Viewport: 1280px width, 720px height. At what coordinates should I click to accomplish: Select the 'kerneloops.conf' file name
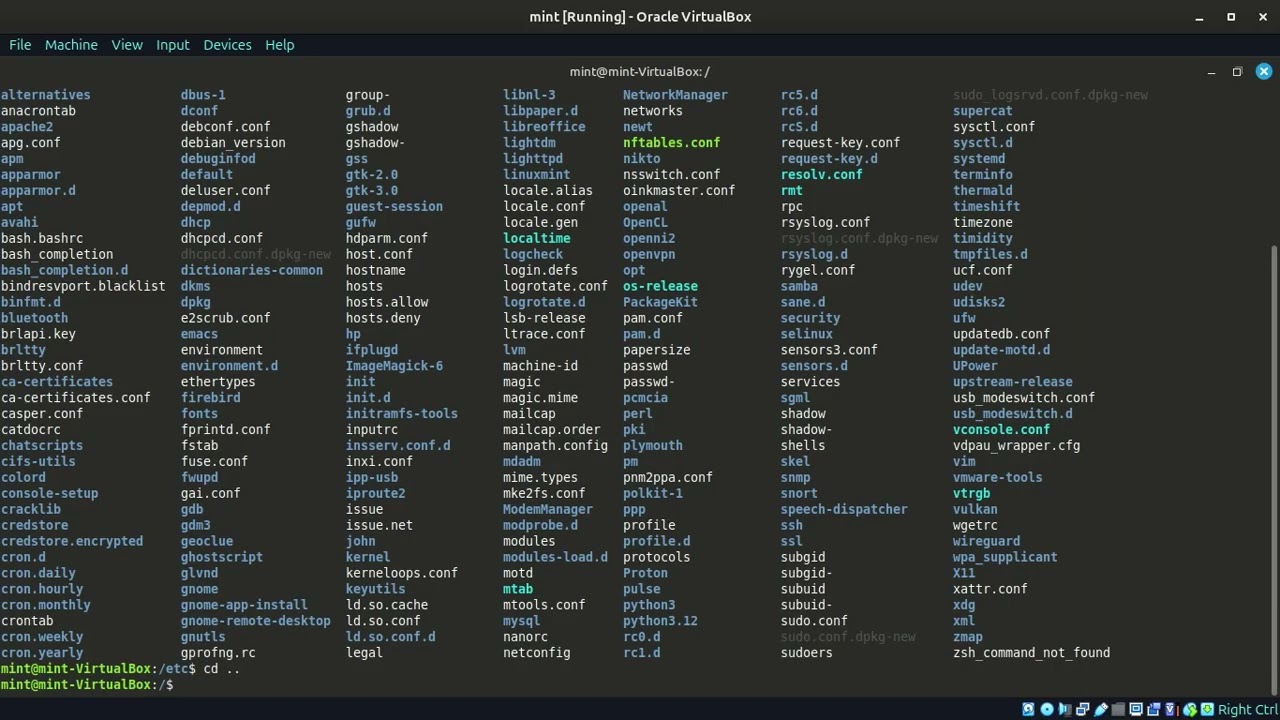402,573
